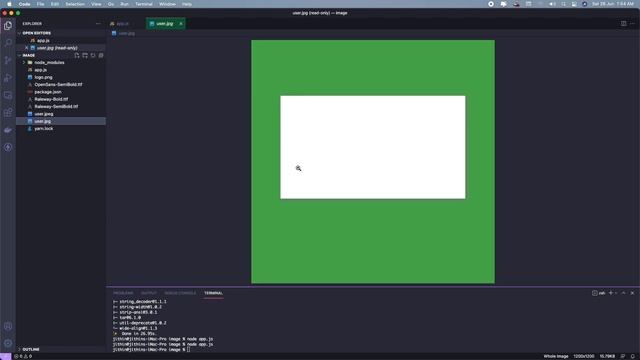Open the Edit menu
Image resolution: width=640 pixels, height=360 pixels.
(x=55, y=4)
